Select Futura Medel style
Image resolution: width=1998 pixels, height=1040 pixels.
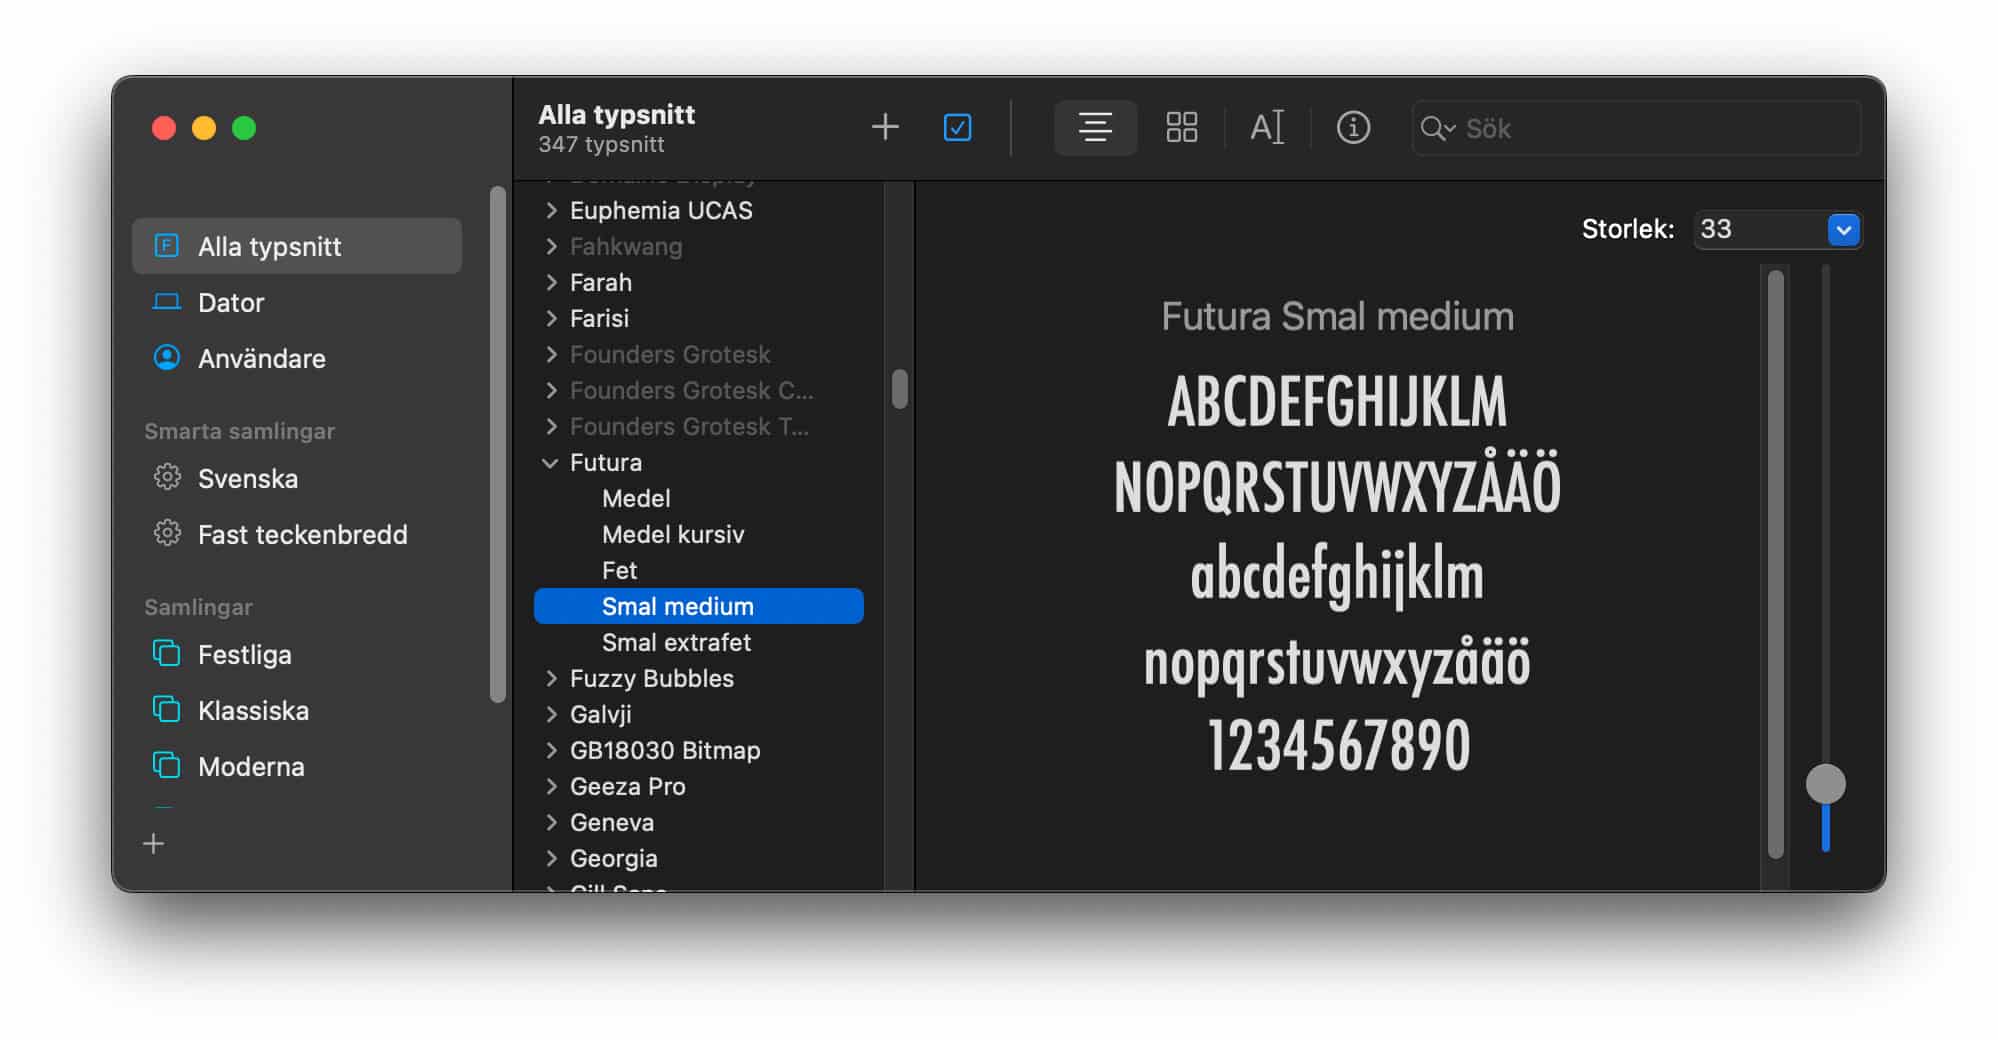(699, 498)
